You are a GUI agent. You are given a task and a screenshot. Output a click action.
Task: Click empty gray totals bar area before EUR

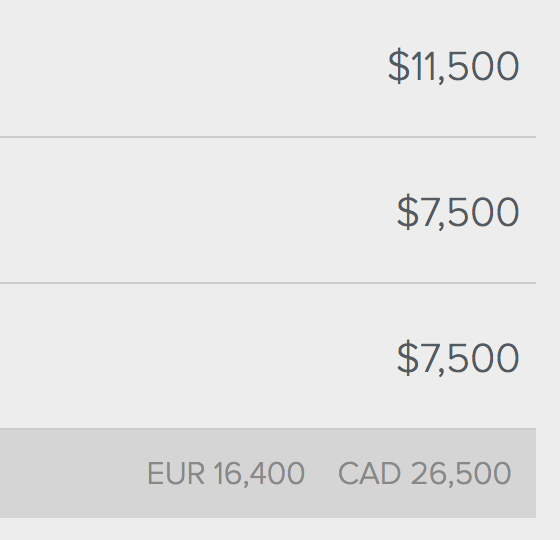71,473
